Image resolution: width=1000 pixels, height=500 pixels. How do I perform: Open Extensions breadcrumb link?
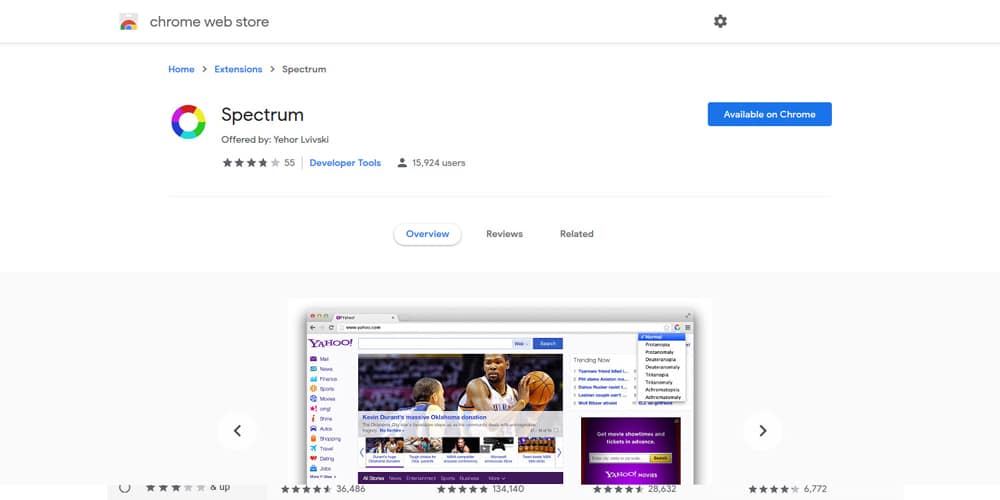coord(238,69)
